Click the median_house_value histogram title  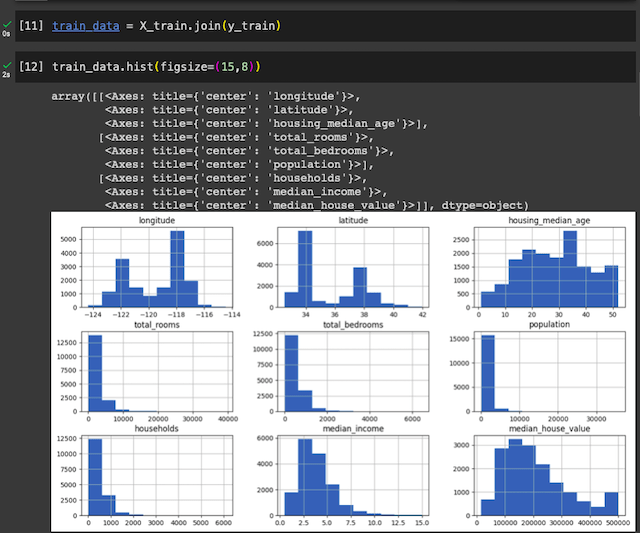pos(549,429)
